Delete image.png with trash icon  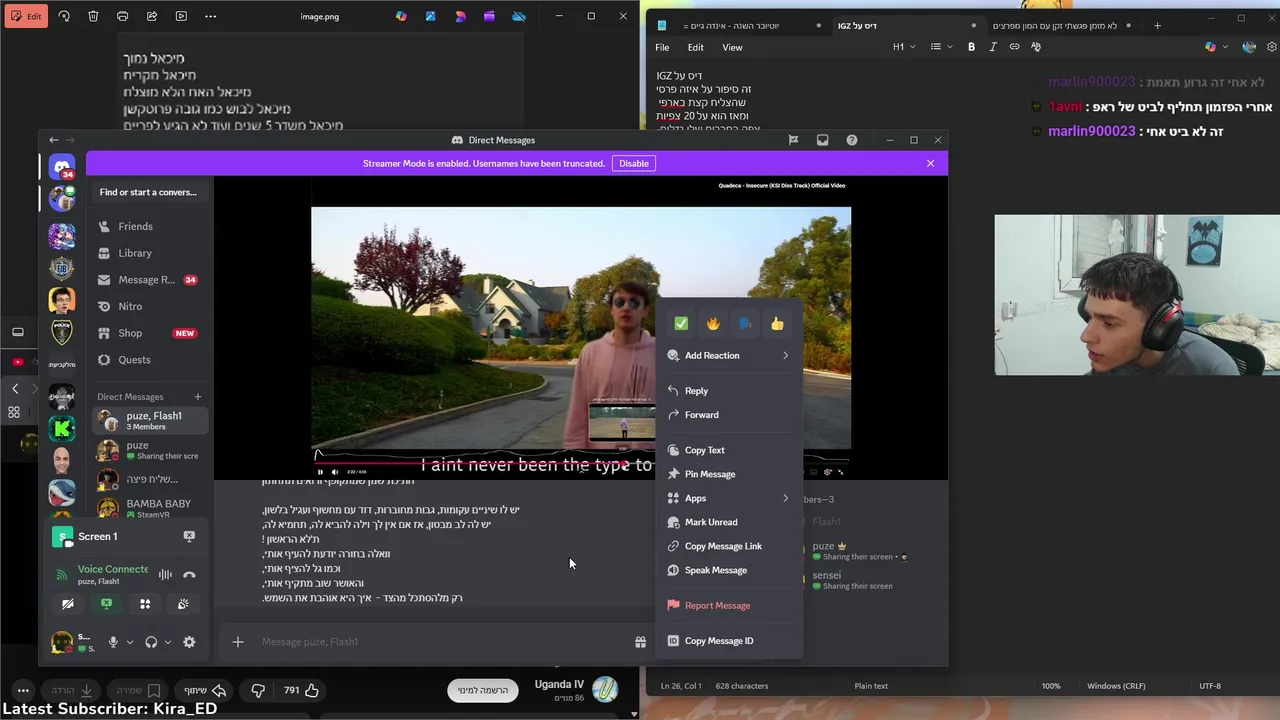click(93, 16)
